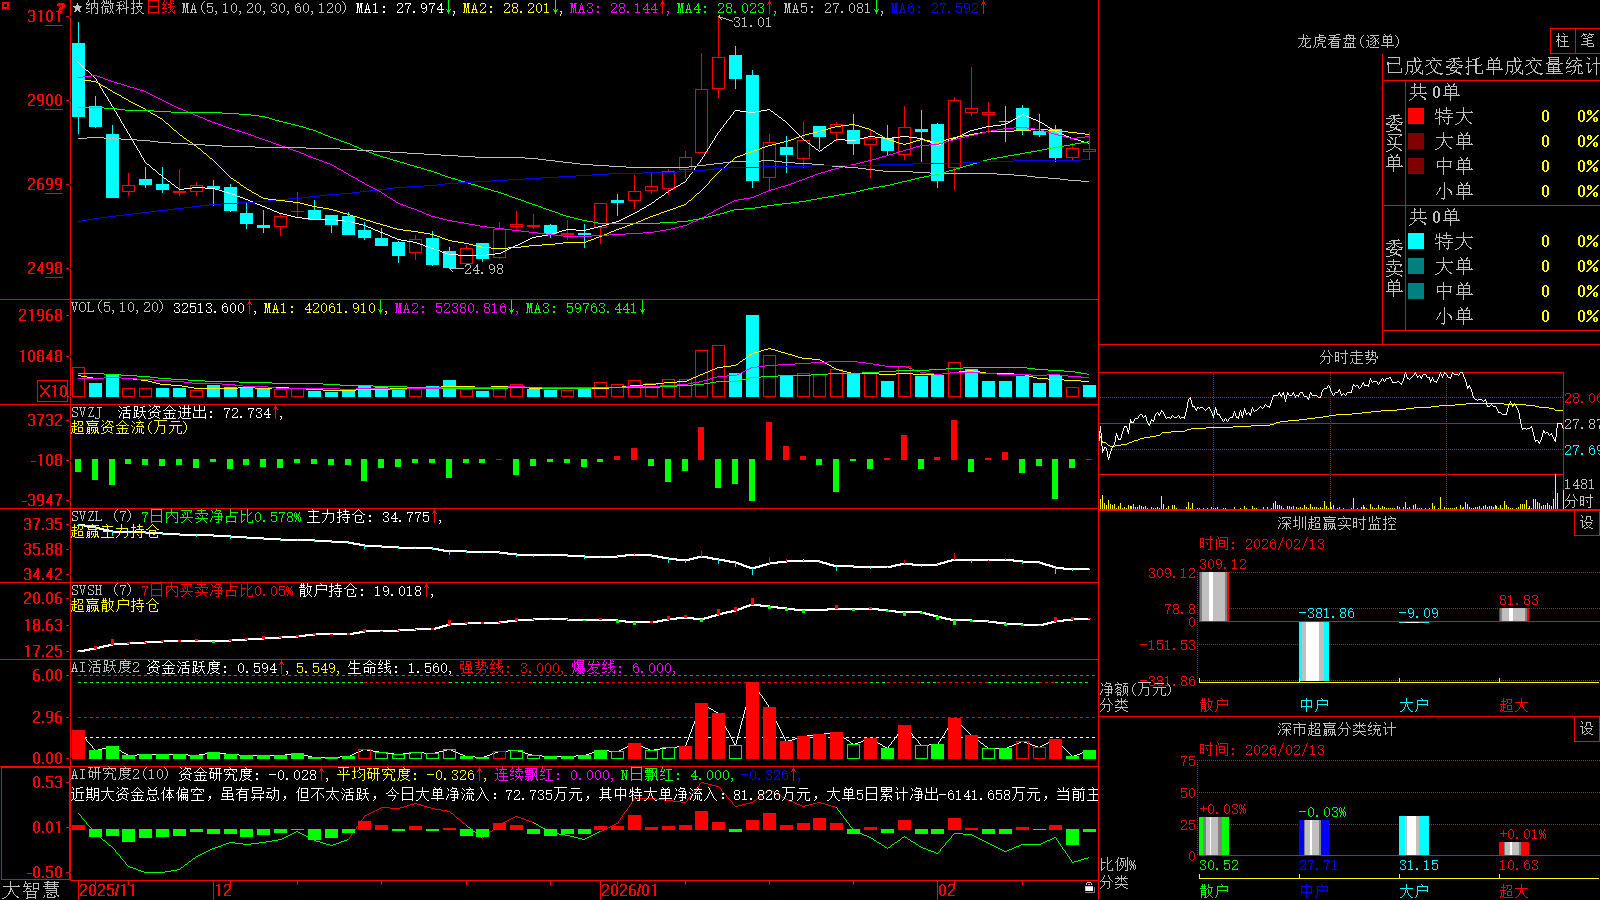Screen dimensions: 1600x900
Task: Click the 超赢主力持仓 legend text
Action: tap(115, 531)
